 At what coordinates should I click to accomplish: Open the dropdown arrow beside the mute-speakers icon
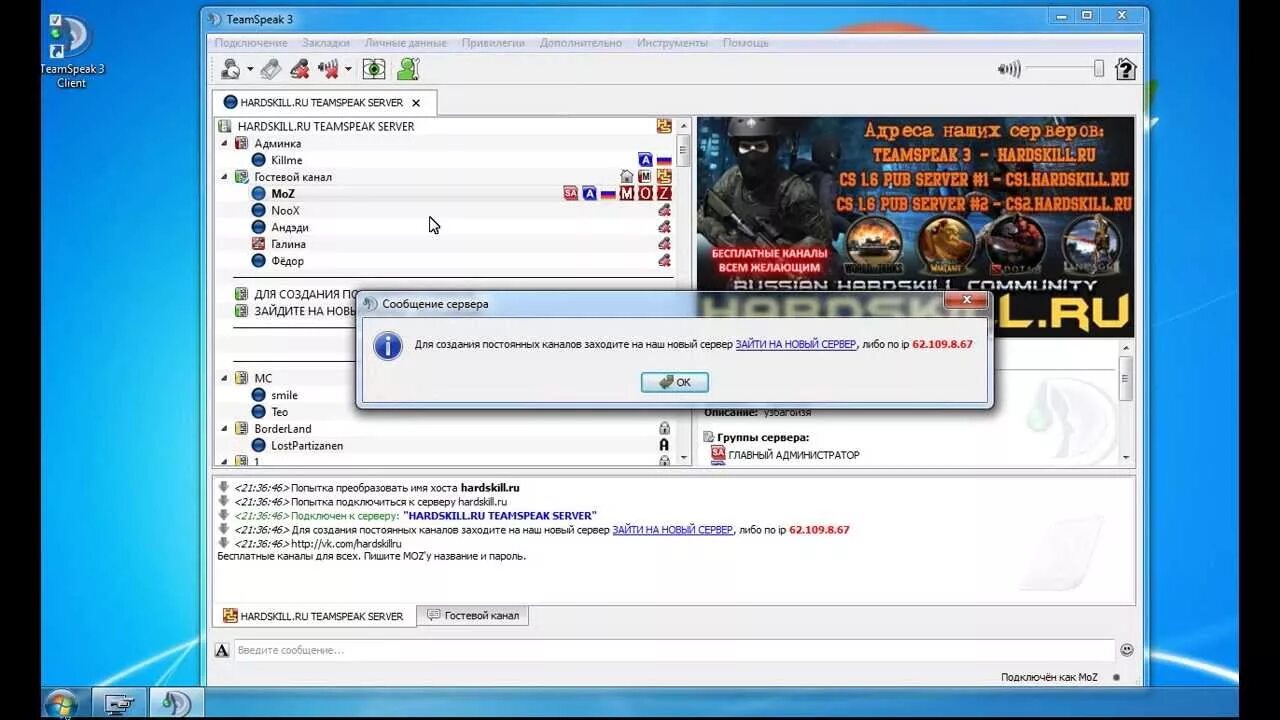pos(348,69)
